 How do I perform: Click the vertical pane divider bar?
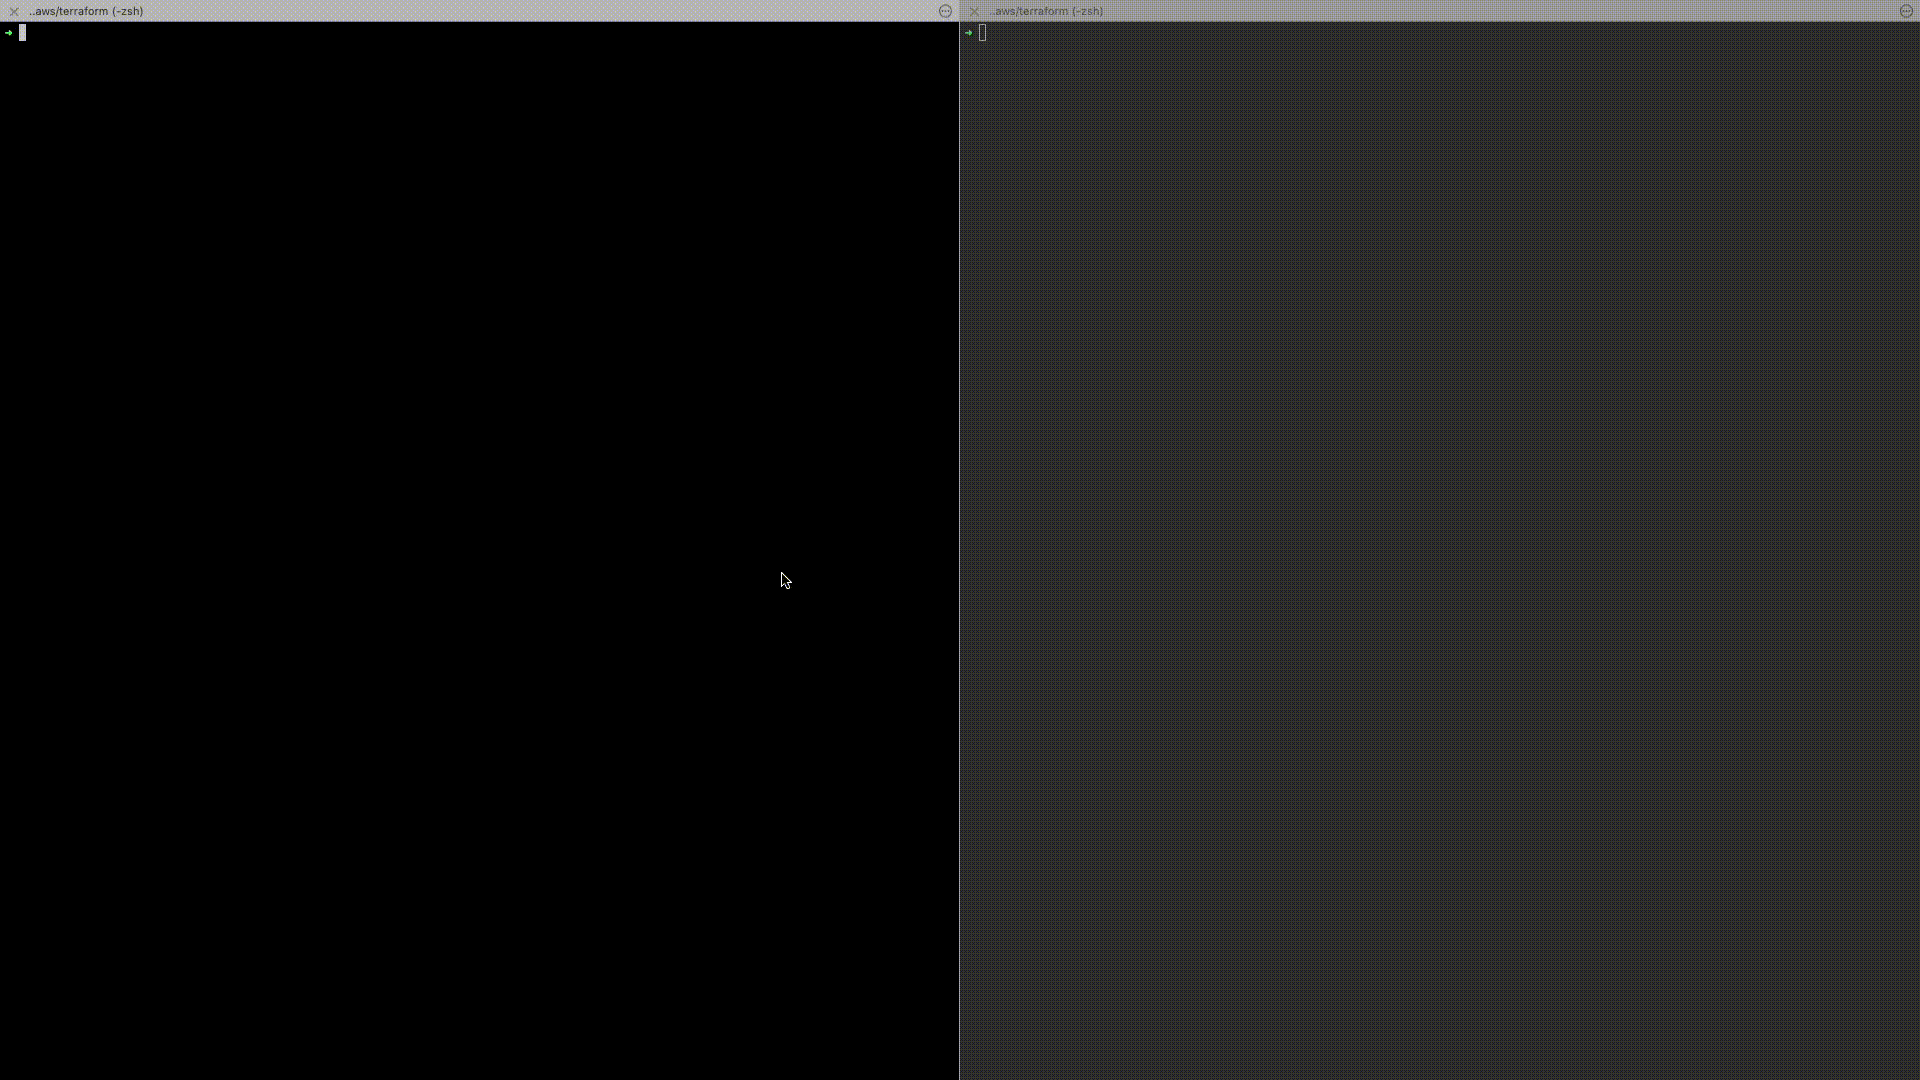tap(959, 527)
